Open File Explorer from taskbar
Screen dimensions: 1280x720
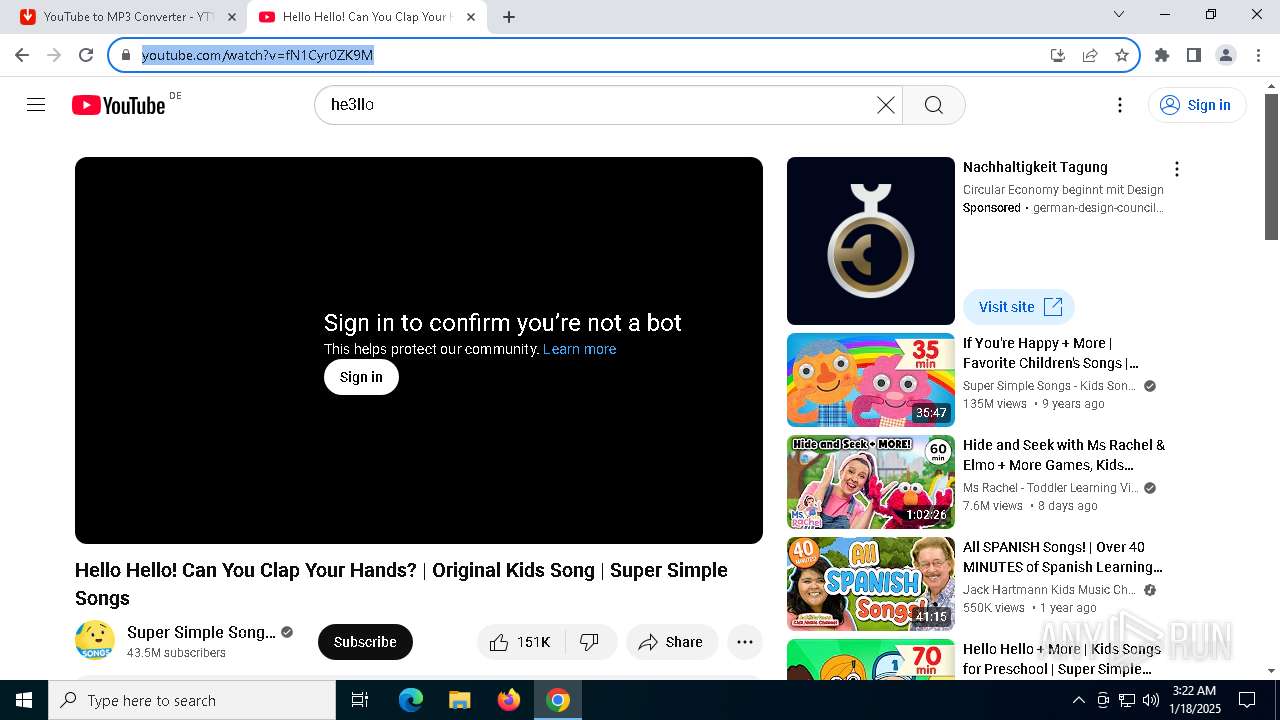[460, 700]
